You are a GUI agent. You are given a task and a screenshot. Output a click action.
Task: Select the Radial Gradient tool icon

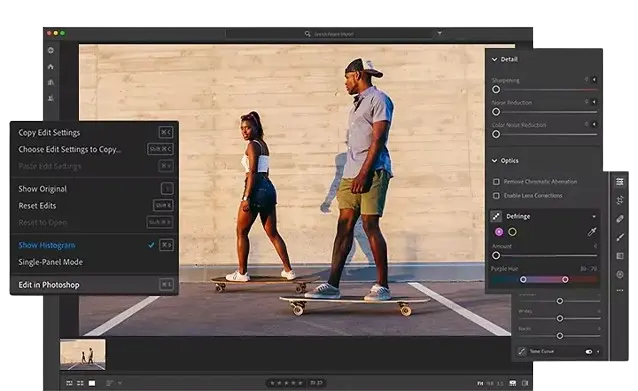pyautogui.click(x=620, y=275)
